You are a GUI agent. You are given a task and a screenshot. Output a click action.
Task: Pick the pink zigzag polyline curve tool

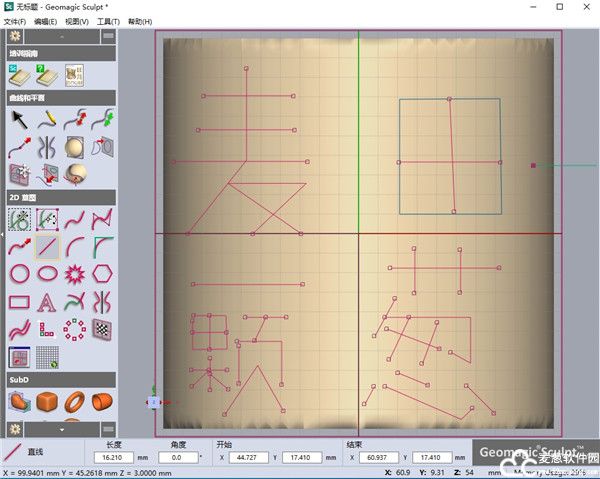[x=103, y=219]
